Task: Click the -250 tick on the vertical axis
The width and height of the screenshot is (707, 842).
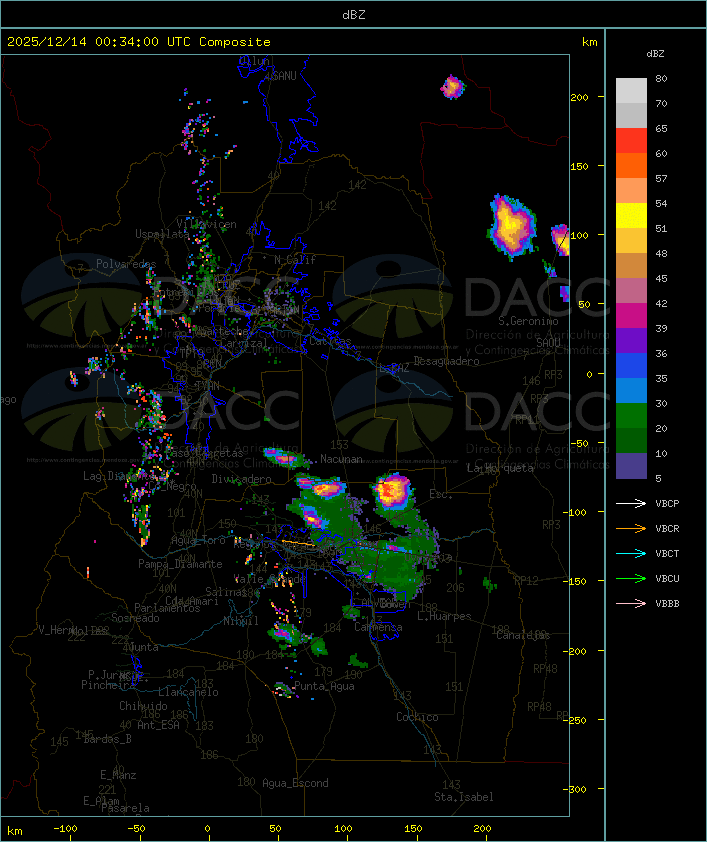Action: click(x=577, y=720)
